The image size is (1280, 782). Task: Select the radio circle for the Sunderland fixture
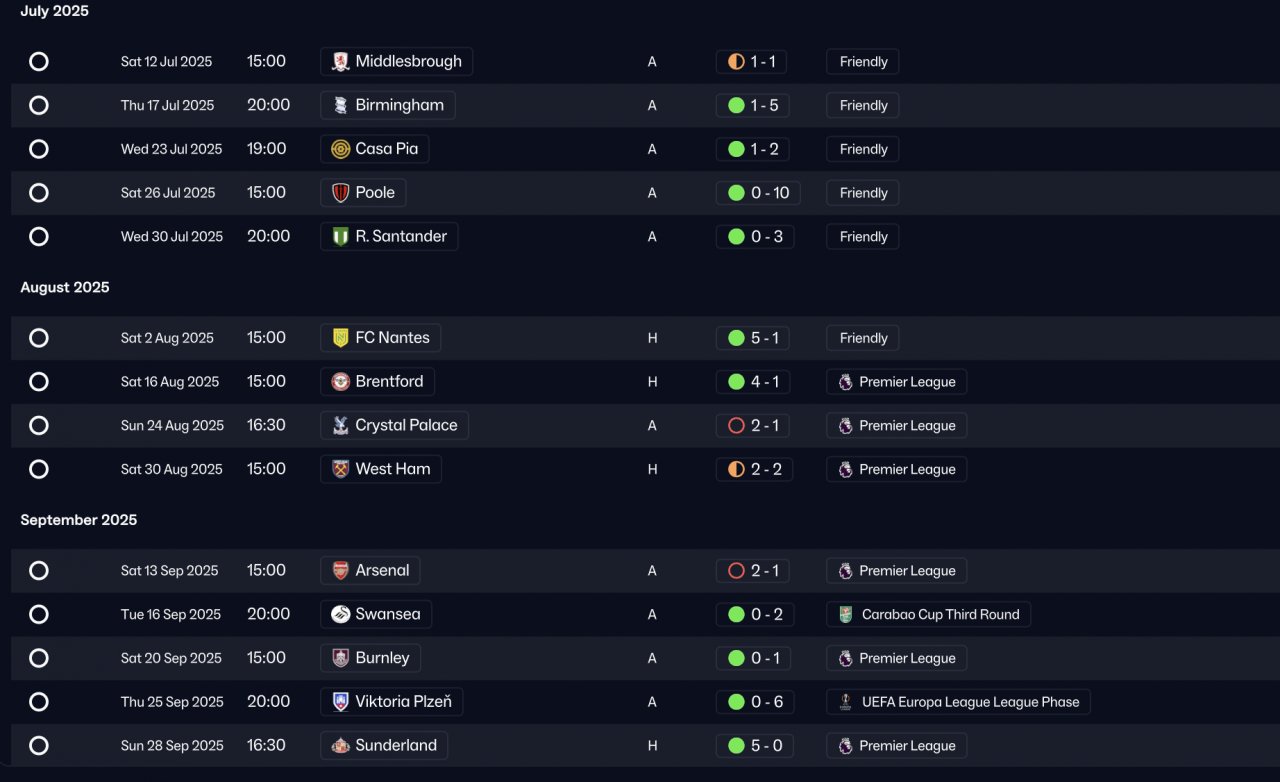pyautogui.click(x=39, y=746)
